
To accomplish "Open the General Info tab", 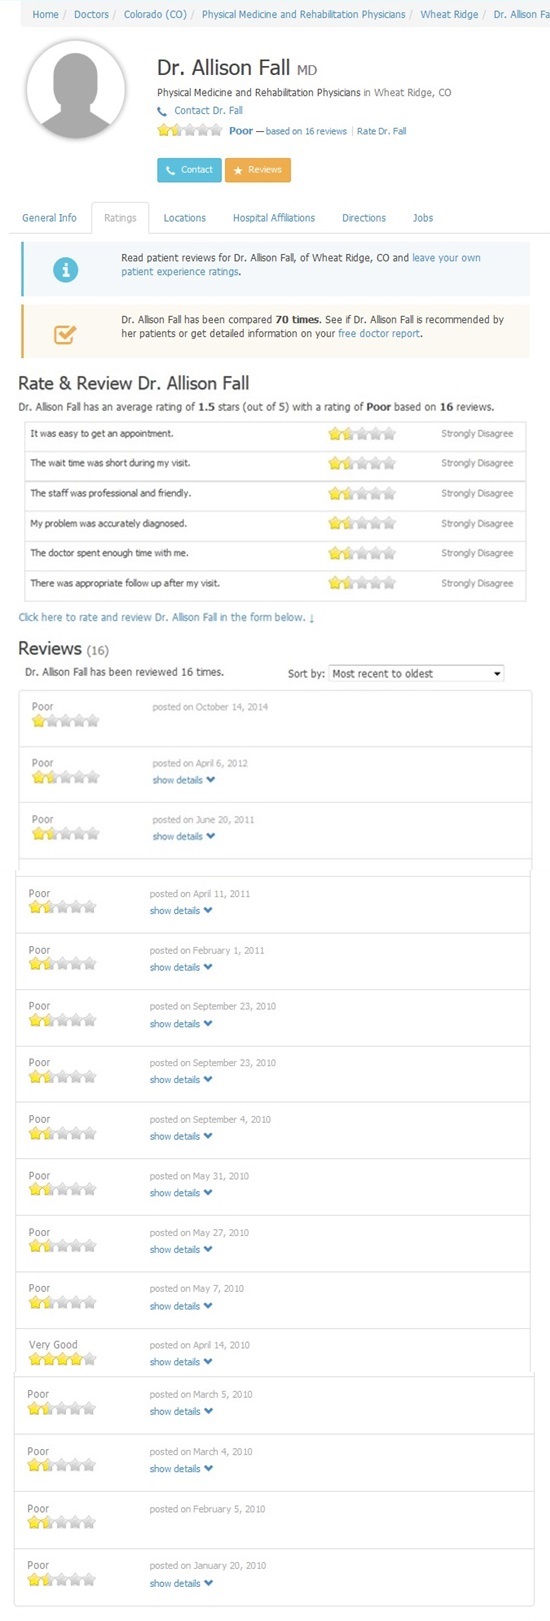I will coord(49,218).
